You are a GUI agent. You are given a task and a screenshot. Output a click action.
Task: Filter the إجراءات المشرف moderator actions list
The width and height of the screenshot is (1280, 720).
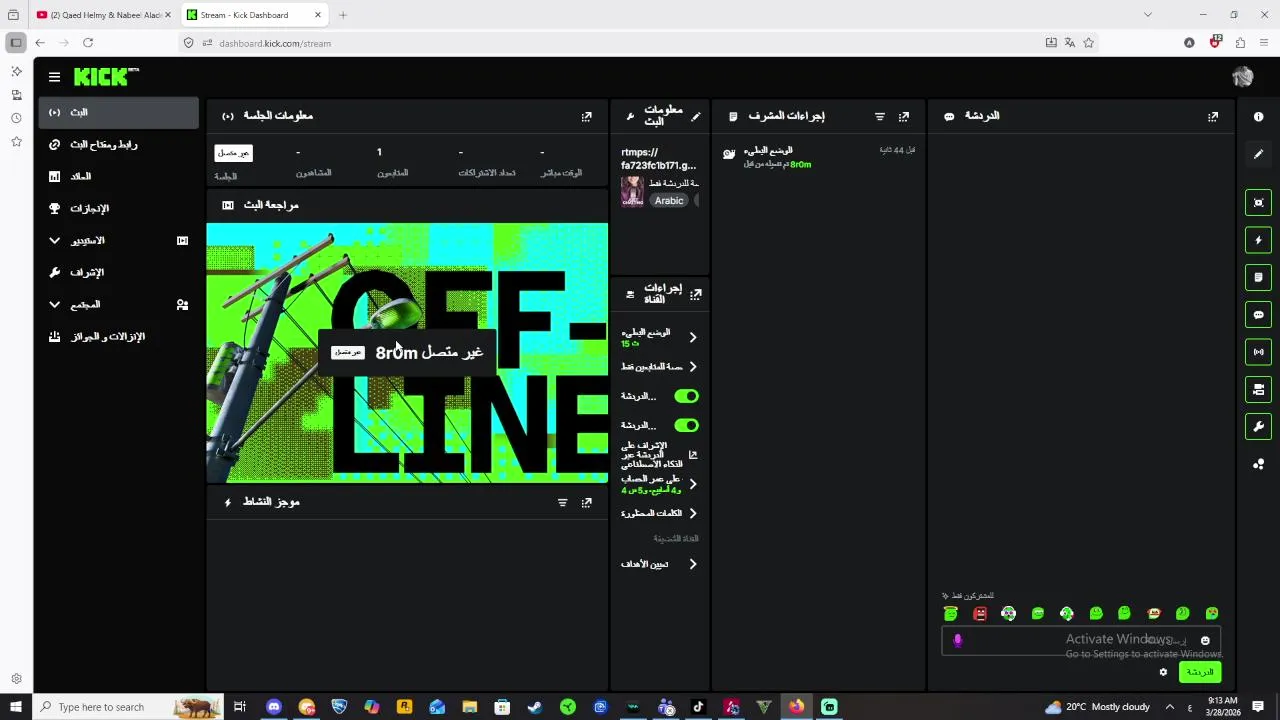pyautogui.click(x=880, y=116)
